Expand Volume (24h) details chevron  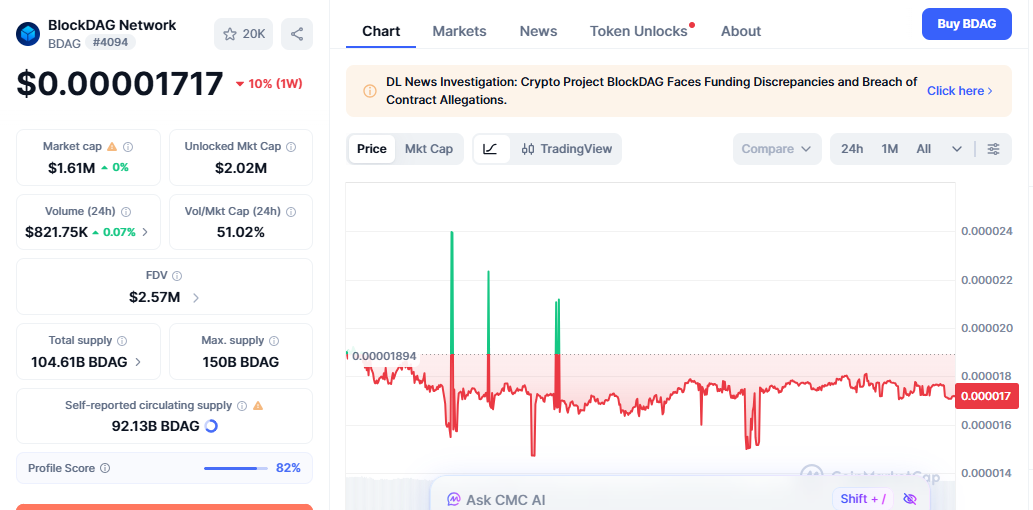[x=145, y=232]
